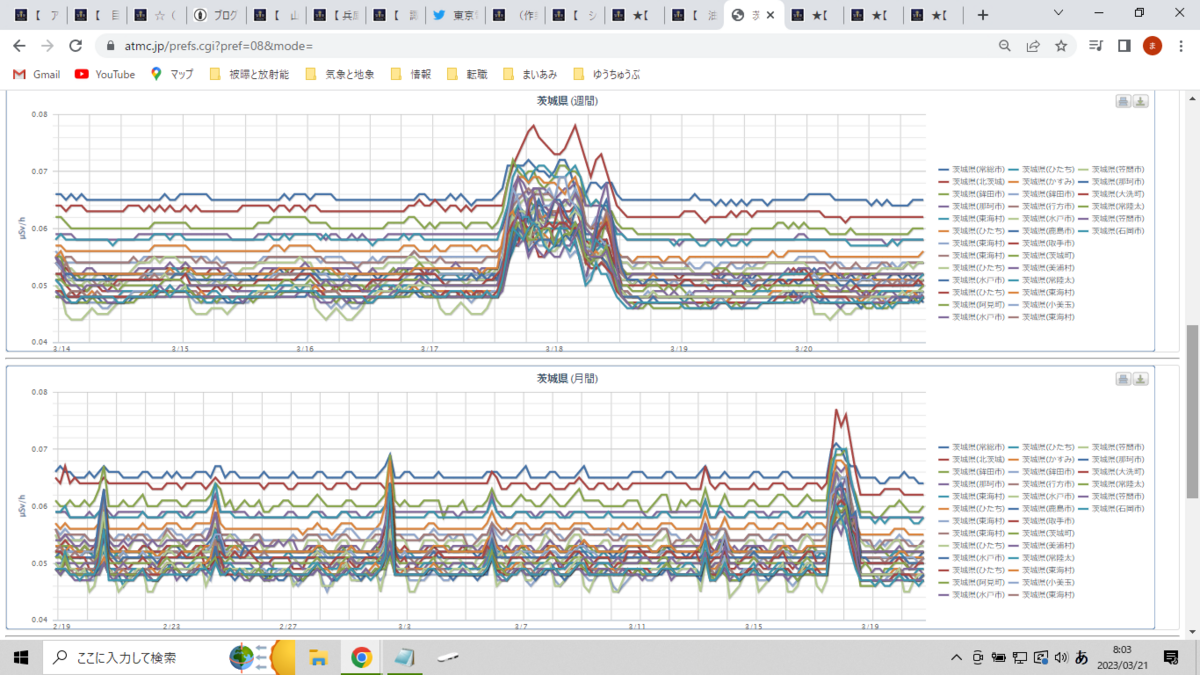Reload the atmc.jp page
Viewport: 1200px width, 675px height.
point(75,46)
